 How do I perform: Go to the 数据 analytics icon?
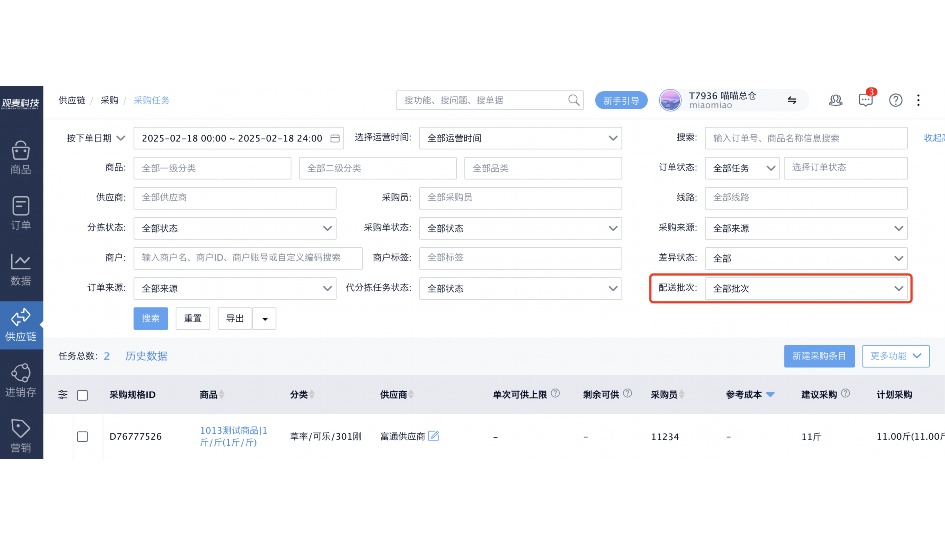pyautogui.click(x=21, y=268)
